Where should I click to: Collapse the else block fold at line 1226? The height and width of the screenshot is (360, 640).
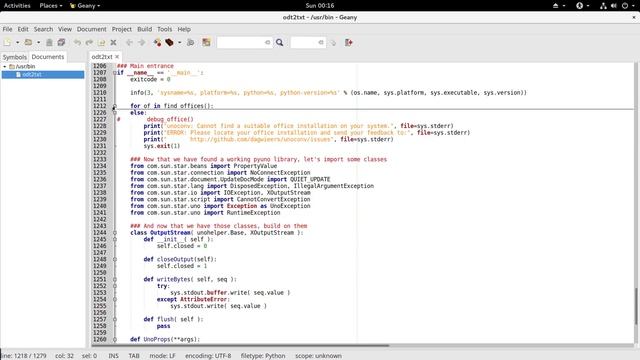coord(115,113)
